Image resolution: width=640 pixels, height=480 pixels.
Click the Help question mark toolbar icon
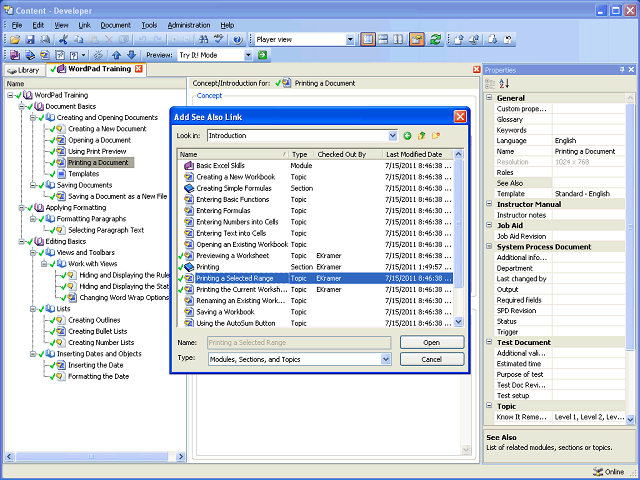(236, 39)
